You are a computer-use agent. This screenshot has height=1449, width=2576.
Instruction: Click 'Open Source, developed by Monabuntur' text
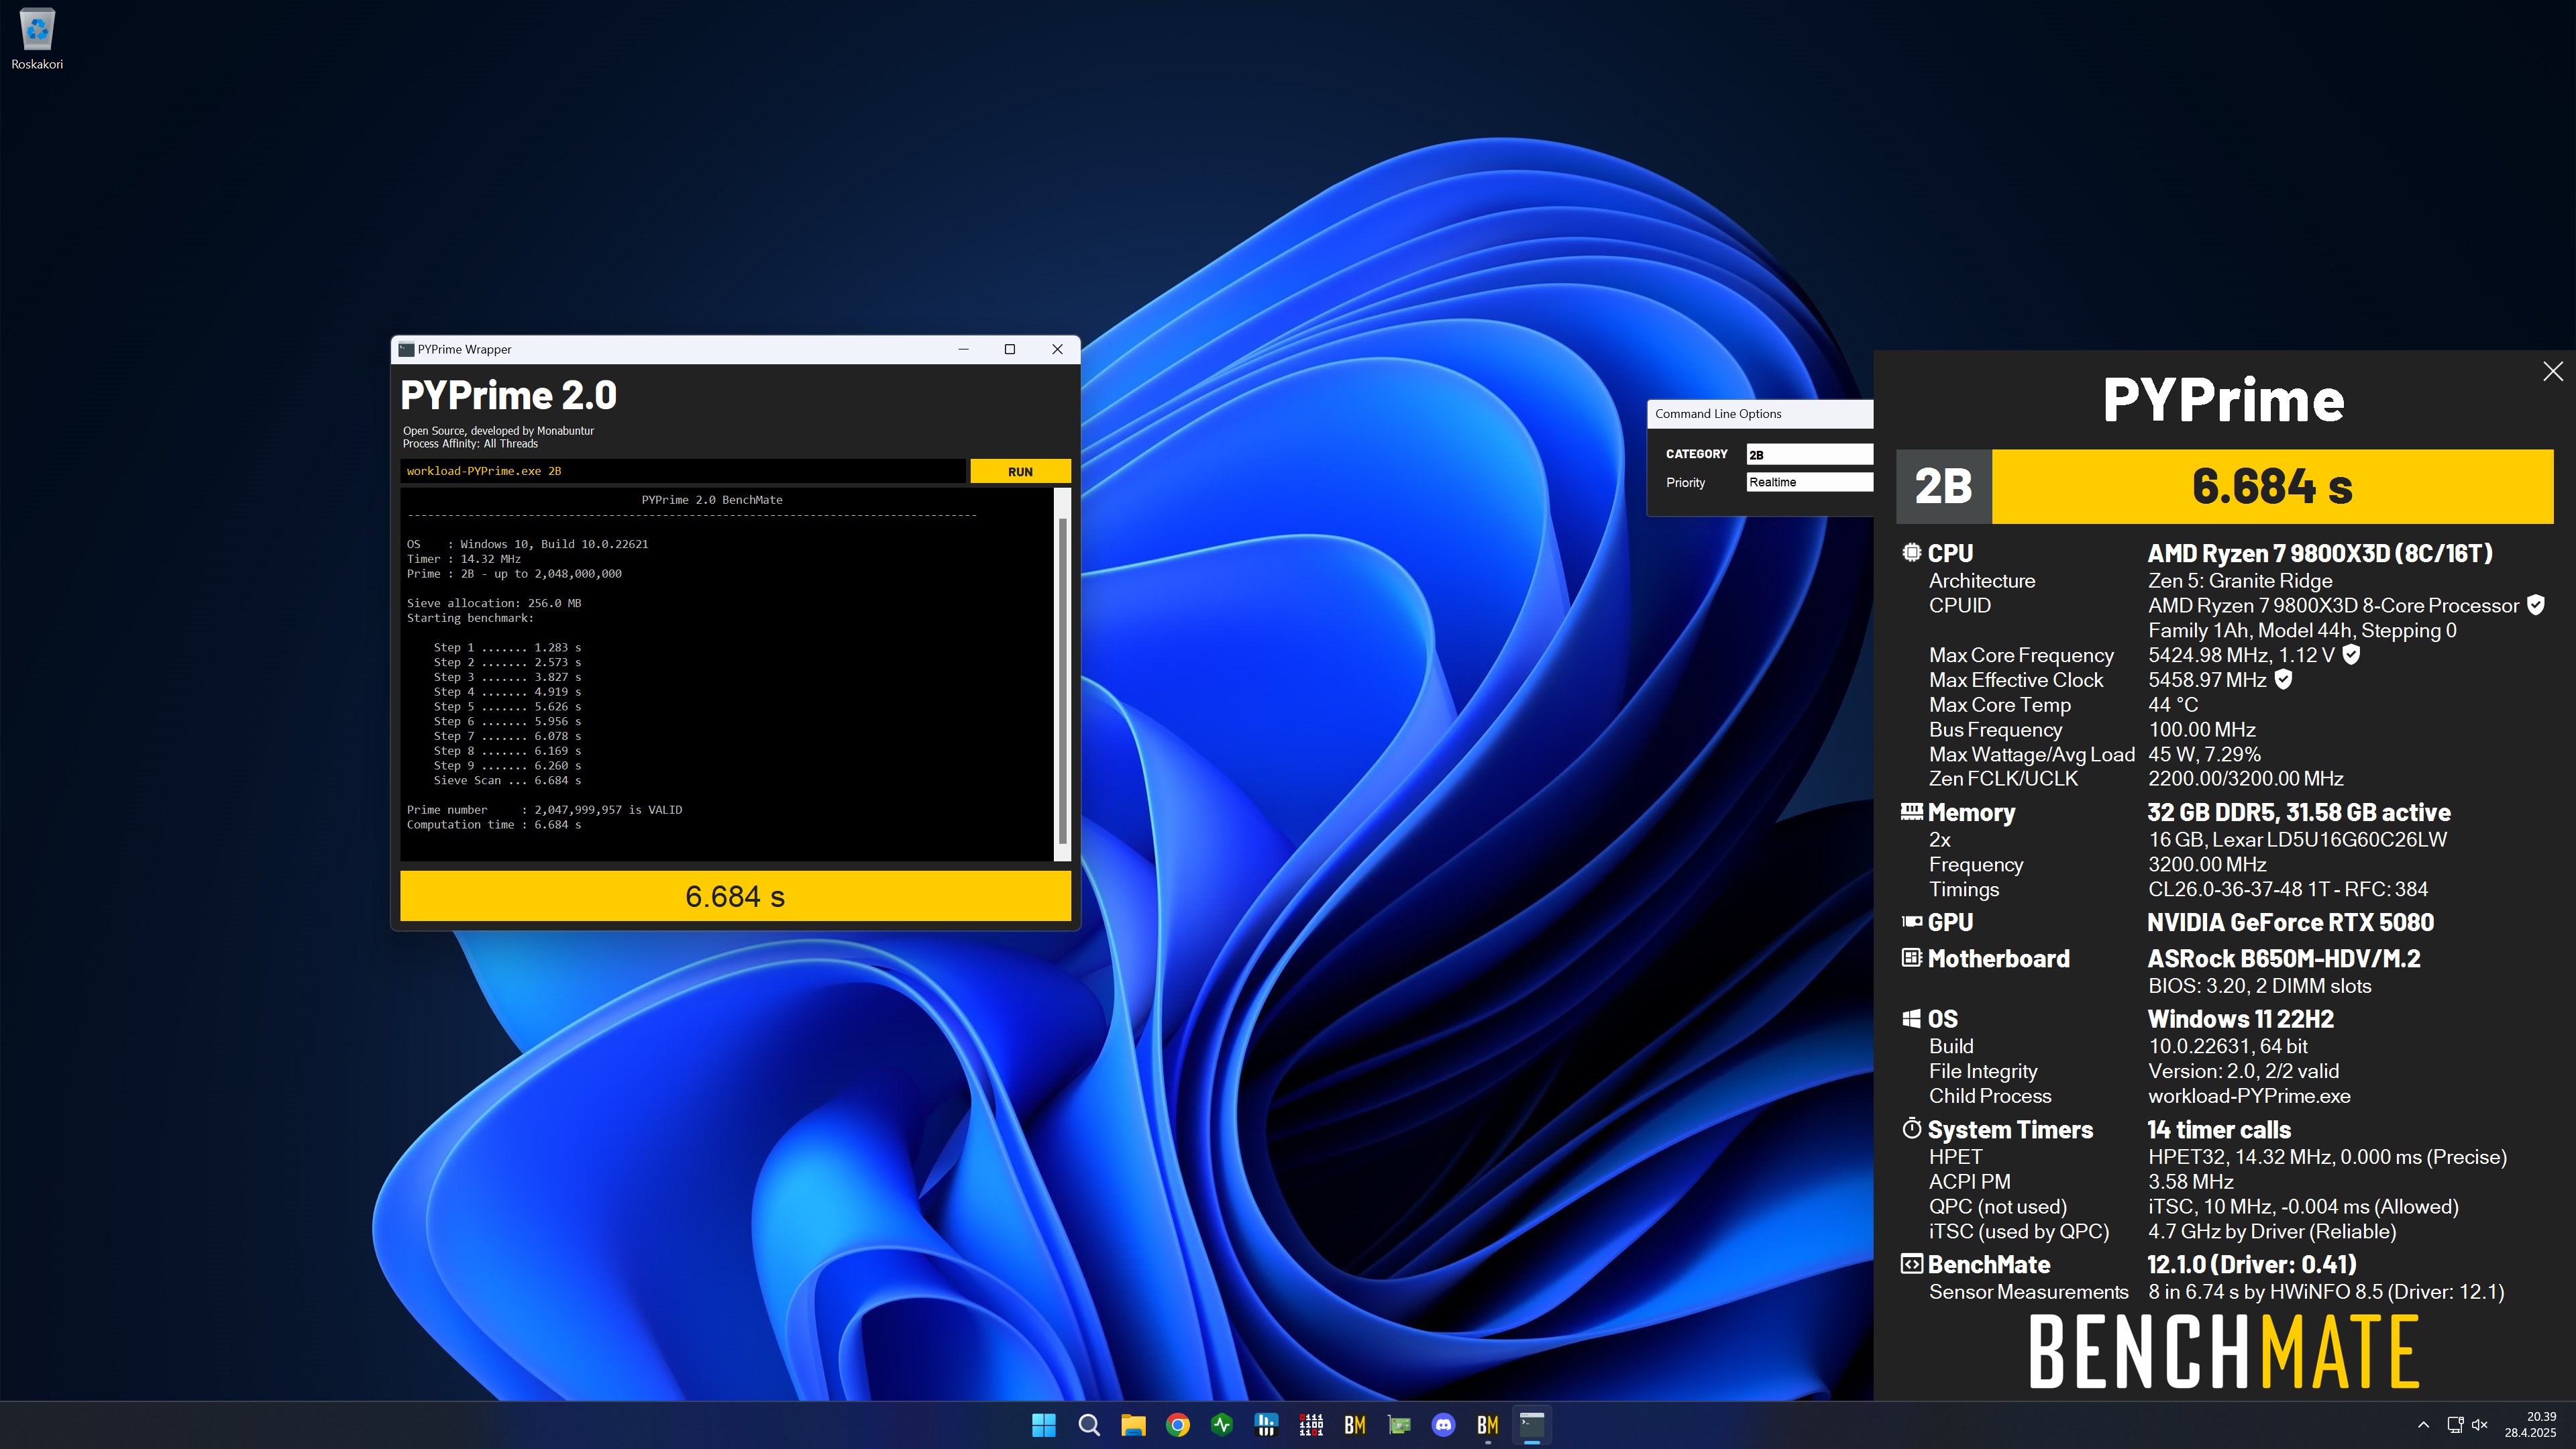point(498,431)
